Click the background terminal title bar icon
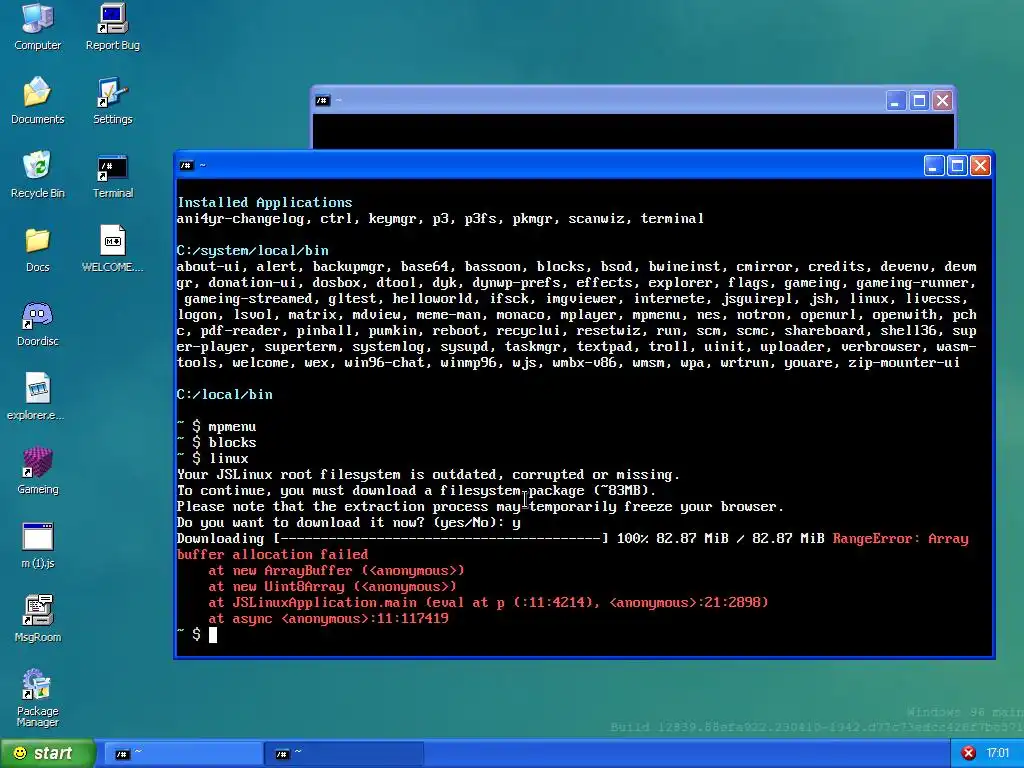The height and width of the screenshot is (768, 1024). click(x=322, y=101)
